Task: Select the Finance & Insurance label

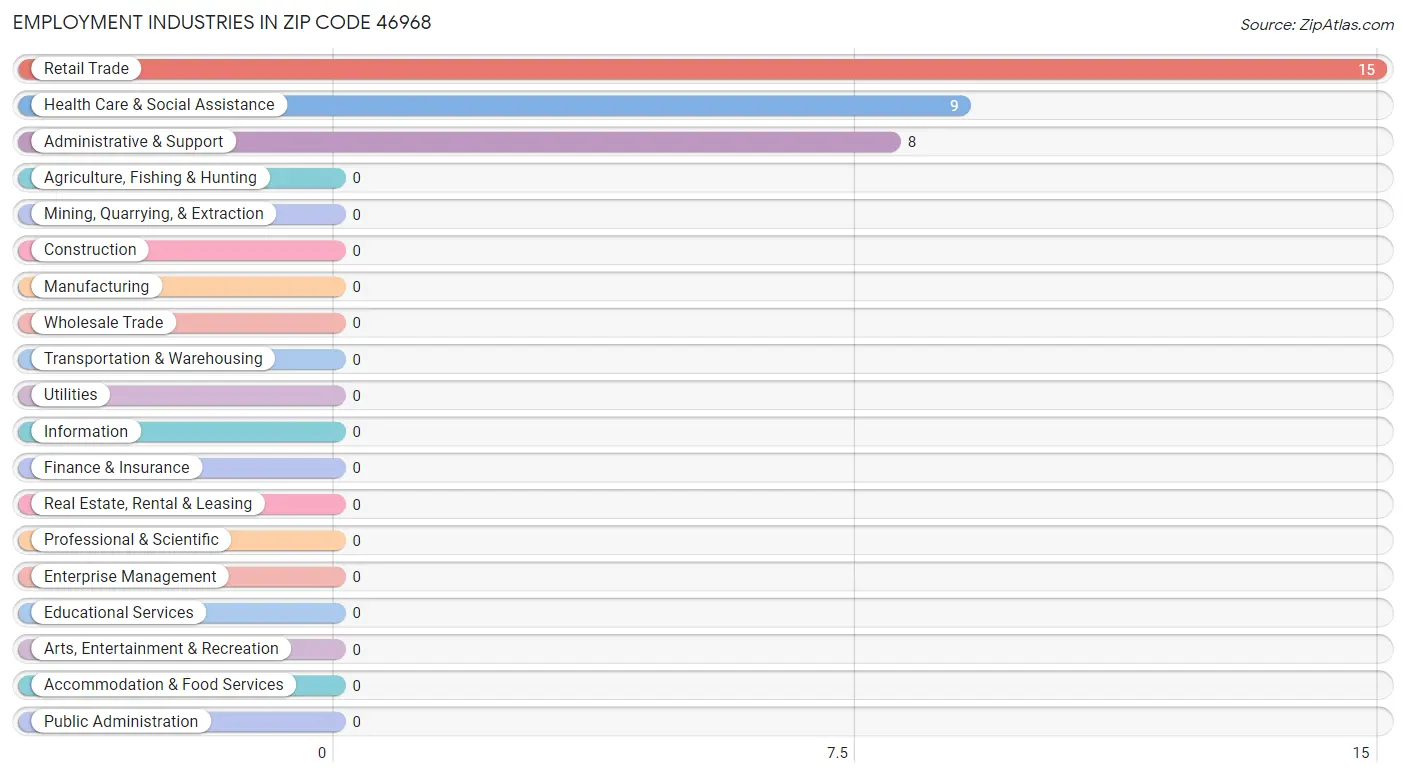Action: (116, 468)
